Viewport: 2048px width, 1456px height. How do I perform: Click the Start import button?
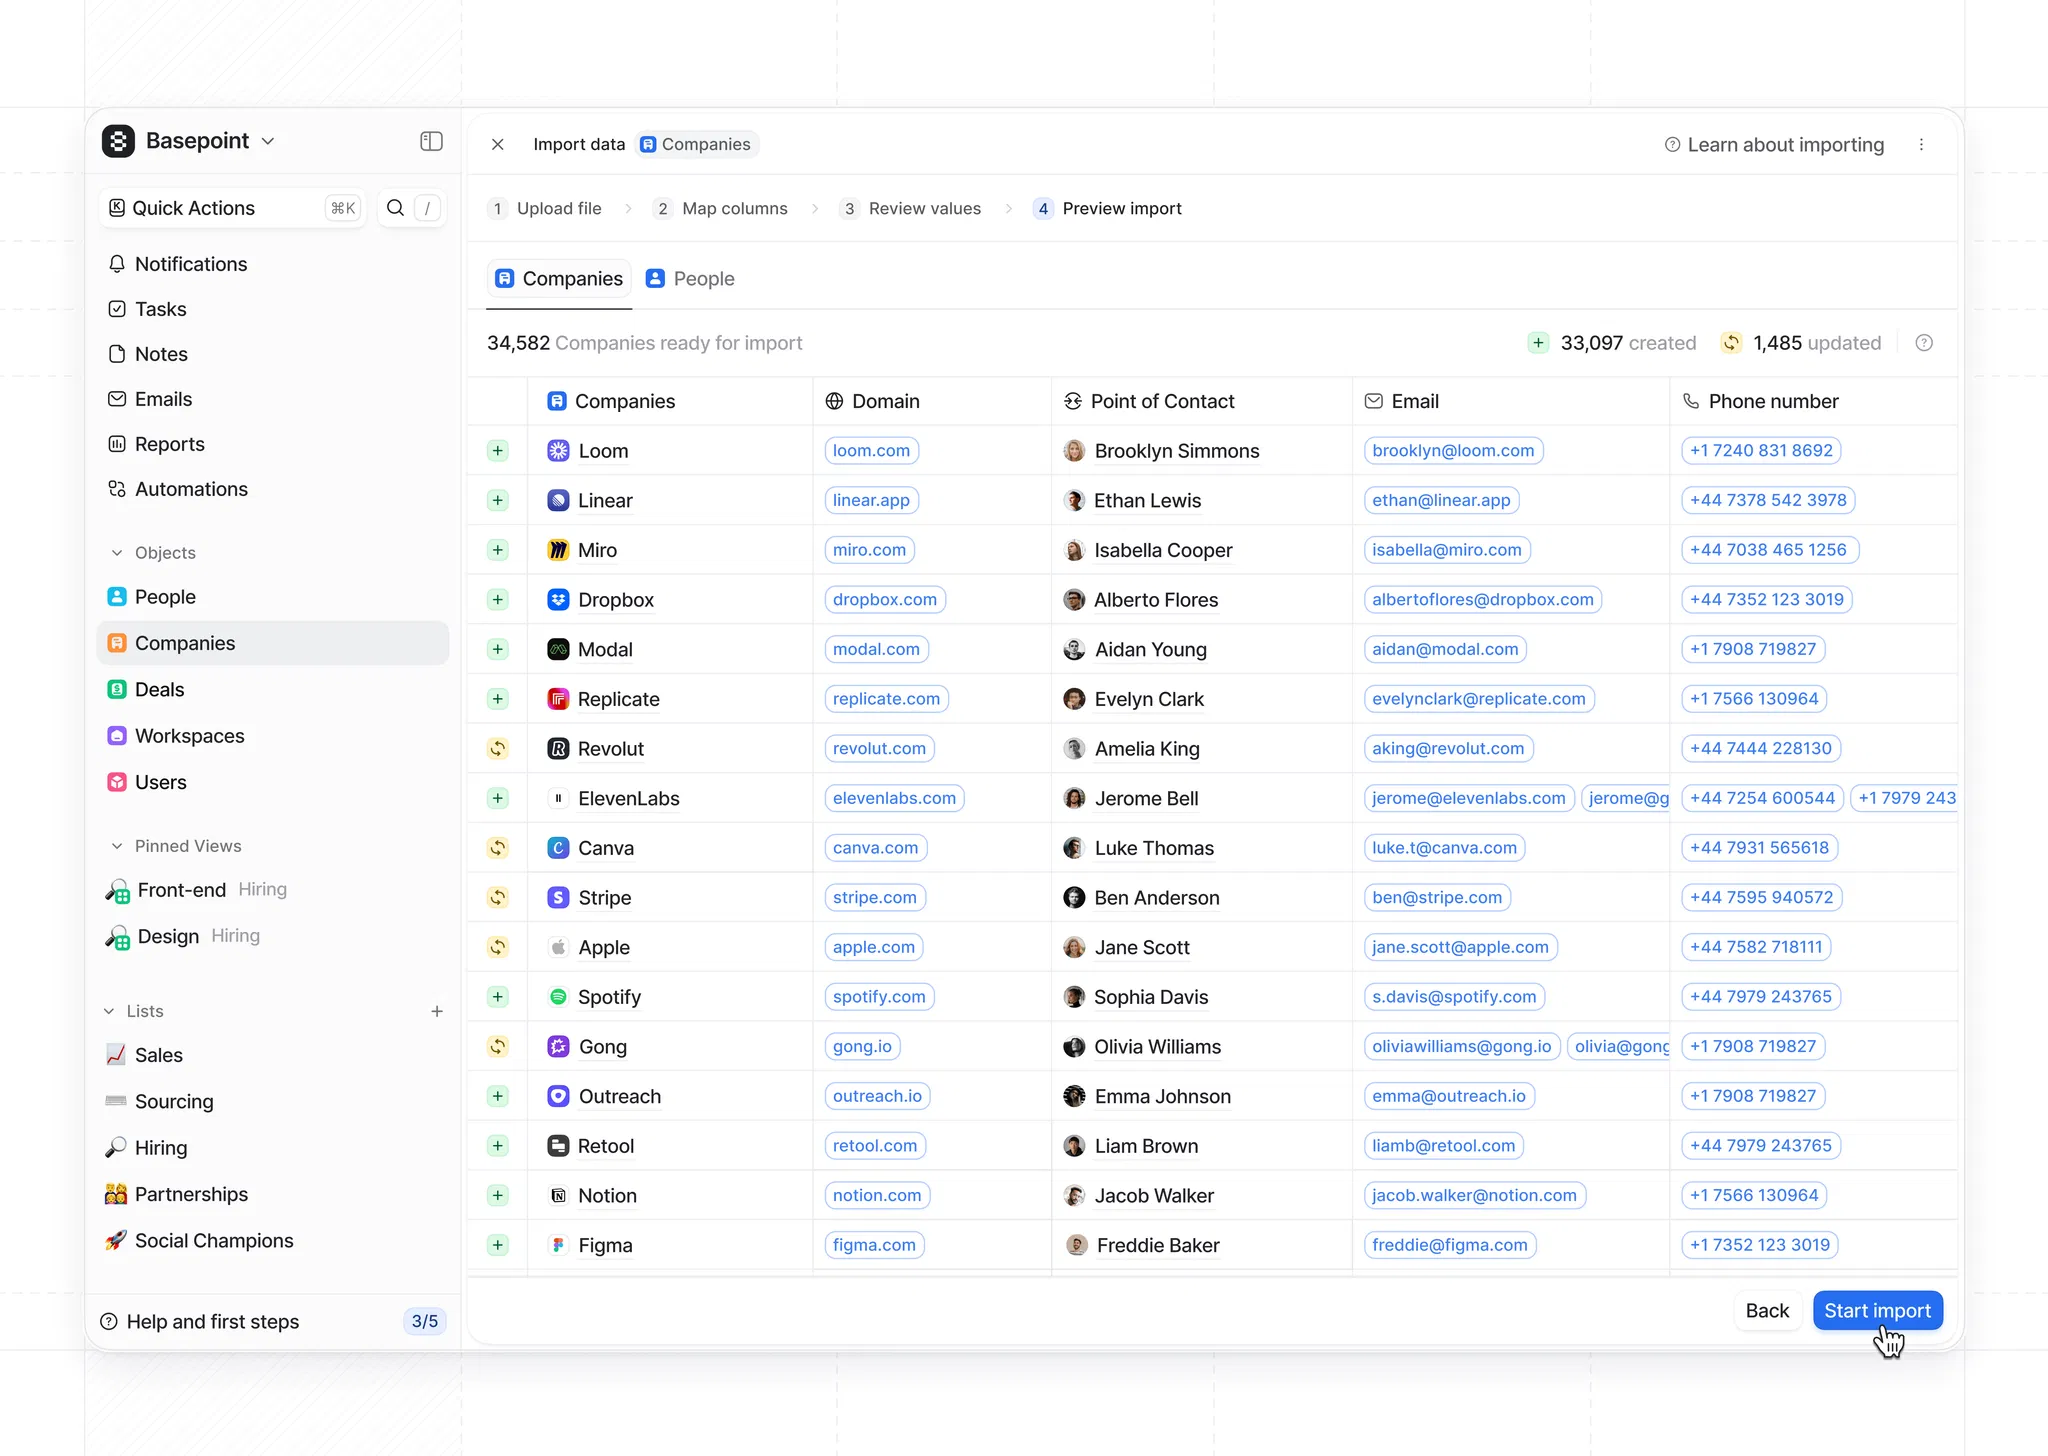[1876, 1310]
